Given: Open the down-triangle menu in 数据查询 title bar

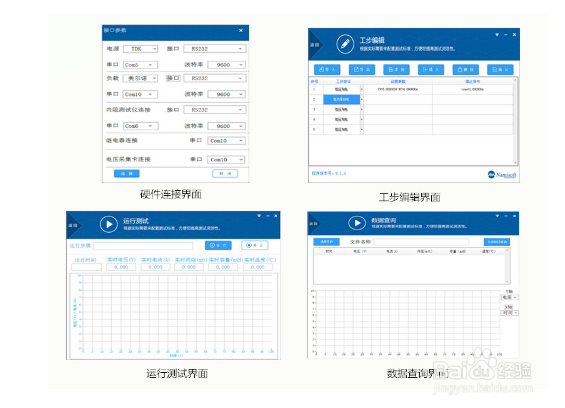Looking at the screenshot, I should (497, 216).
